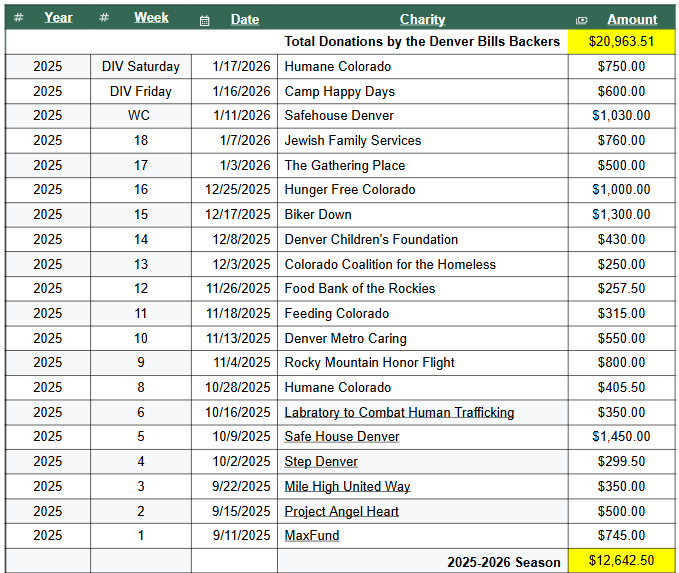Select the amount cell $745.00
679x573 pixels.
621,536
